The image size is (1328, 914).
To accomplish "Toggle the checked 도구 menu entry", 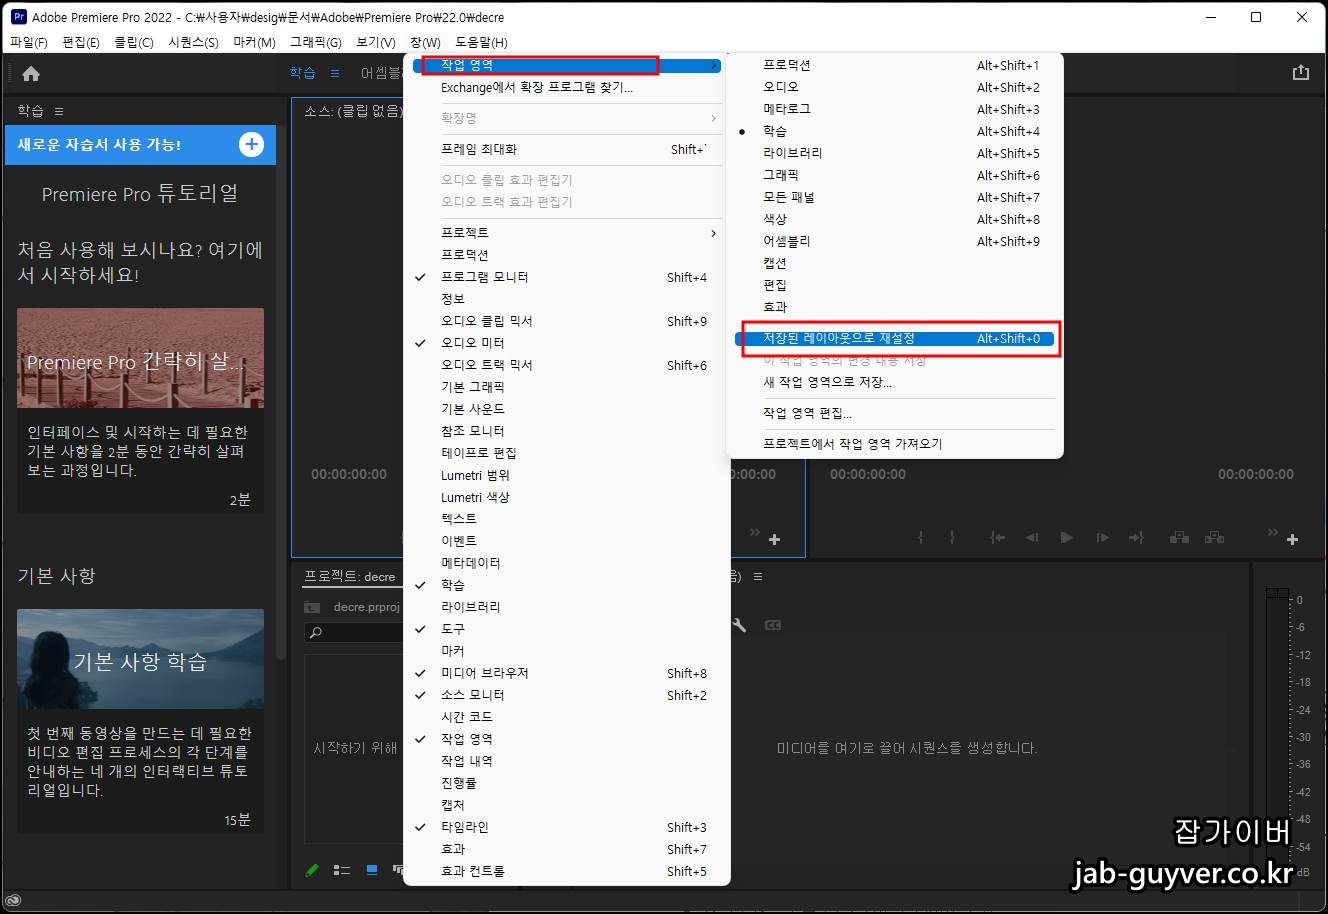I will [x=566, y=629].
